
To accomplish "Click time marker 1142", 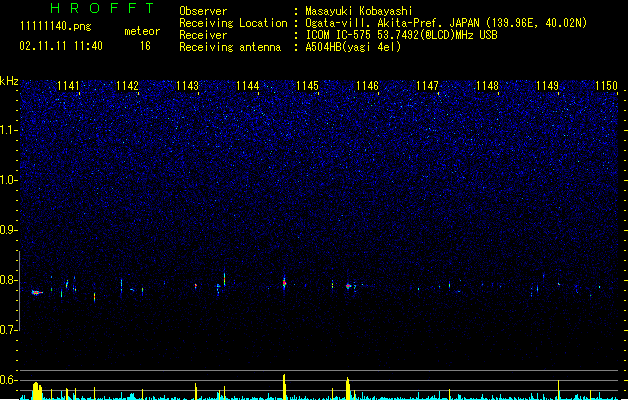I will tap(127, 86).
